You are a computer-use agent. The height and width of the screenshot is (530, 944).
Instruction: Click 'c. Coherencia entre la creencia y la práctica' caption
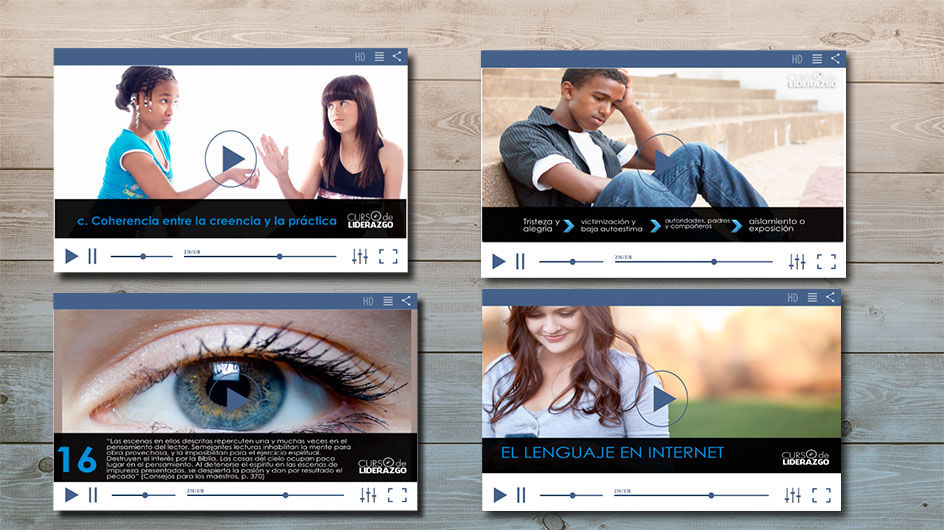pos(207,221)
